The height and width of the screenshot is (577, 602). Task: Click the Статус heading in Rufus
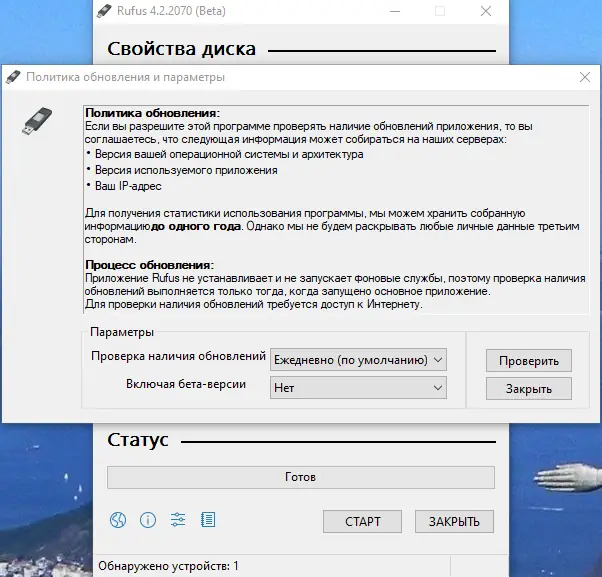(x=138, y=440)
